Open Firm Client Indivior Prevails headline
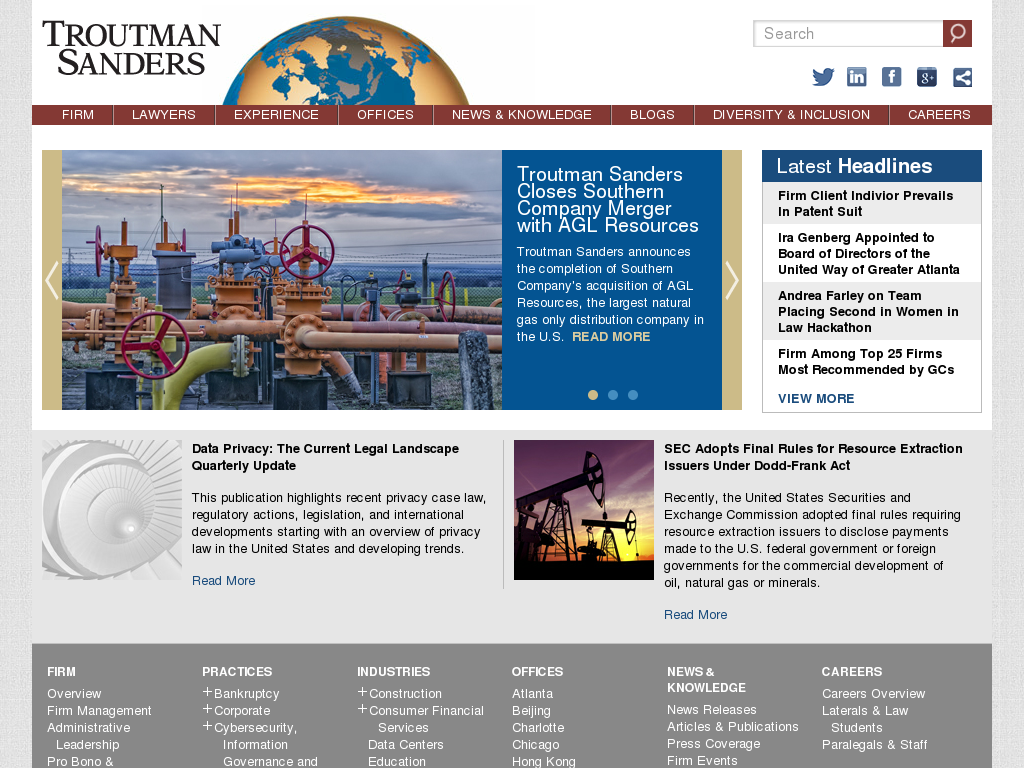This screenshot has height=768, width=1024. [x=865, y=204]
